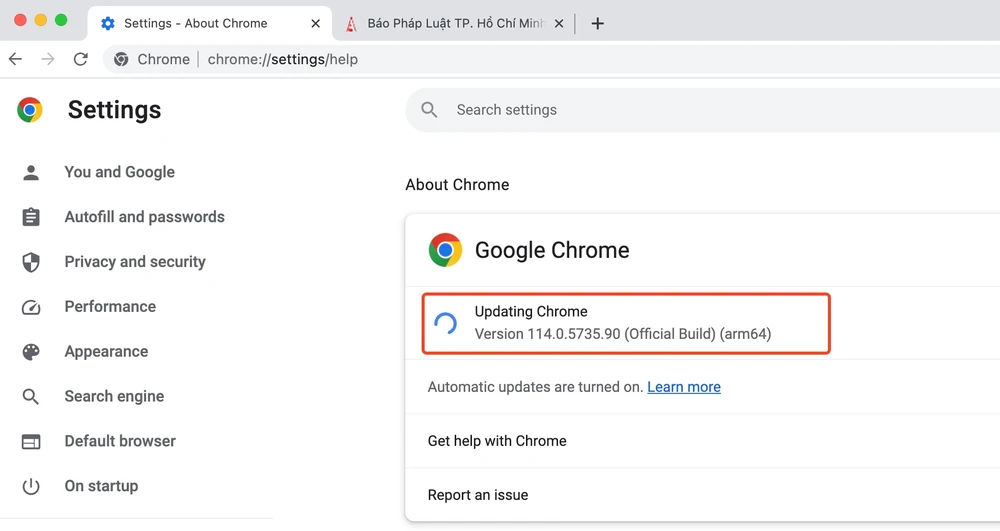Close the Settings - About Chrome tab
Image resolution: width=1000 pixels, height=531 pixels.
tap(316, 24)
